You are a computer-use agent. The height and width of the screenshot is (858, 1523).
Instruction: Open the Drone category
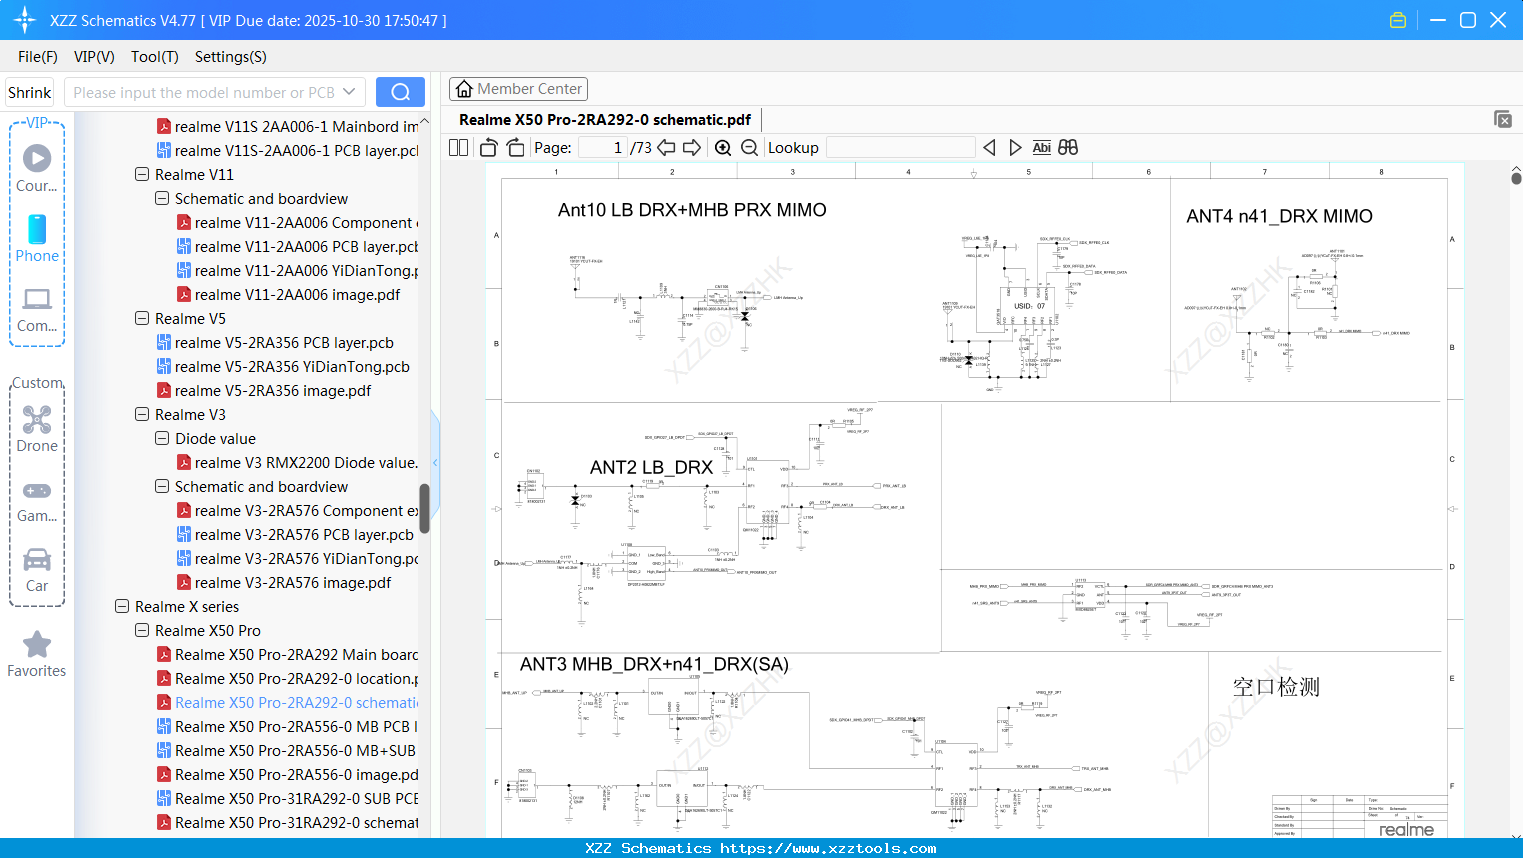[x=37, y=428]
